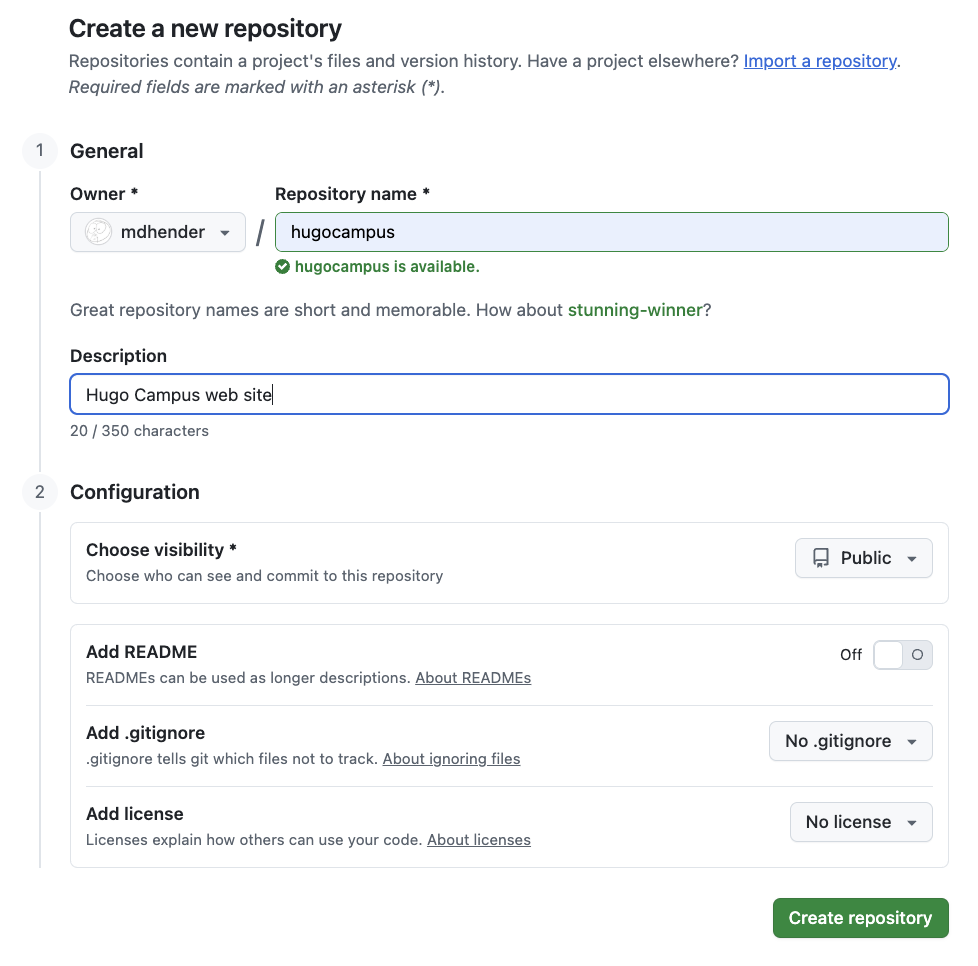
Task: Open the About ignoring files link
Action: 451,759
